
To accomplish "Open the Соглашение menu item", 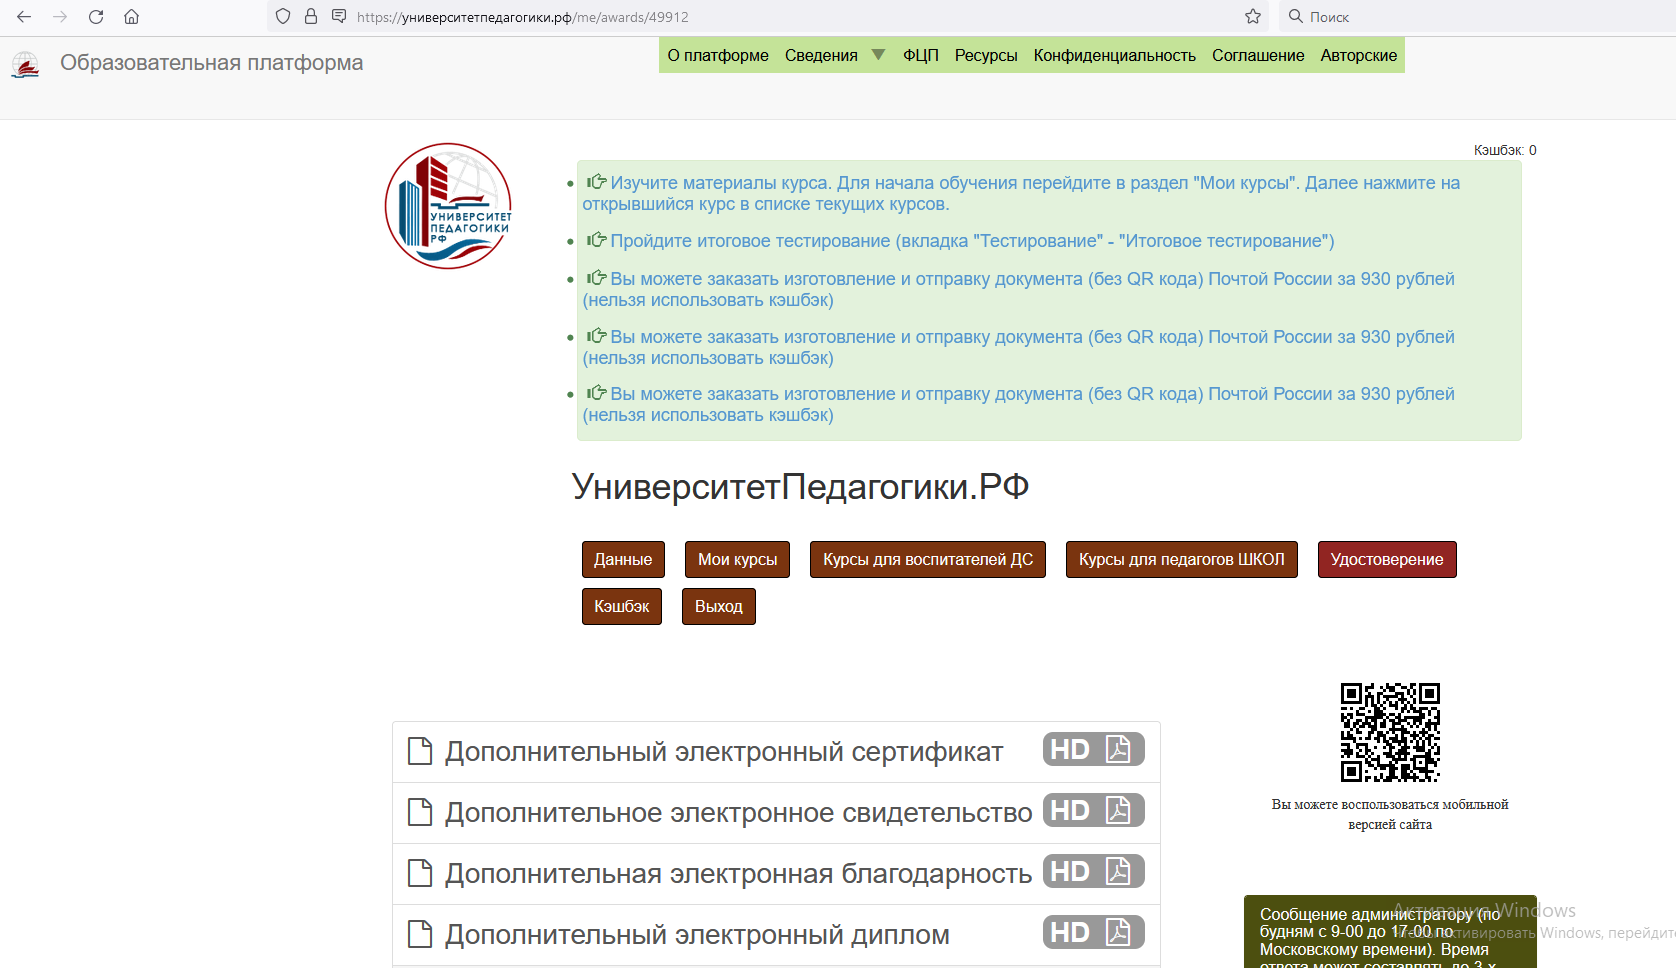I will 1258,55.
